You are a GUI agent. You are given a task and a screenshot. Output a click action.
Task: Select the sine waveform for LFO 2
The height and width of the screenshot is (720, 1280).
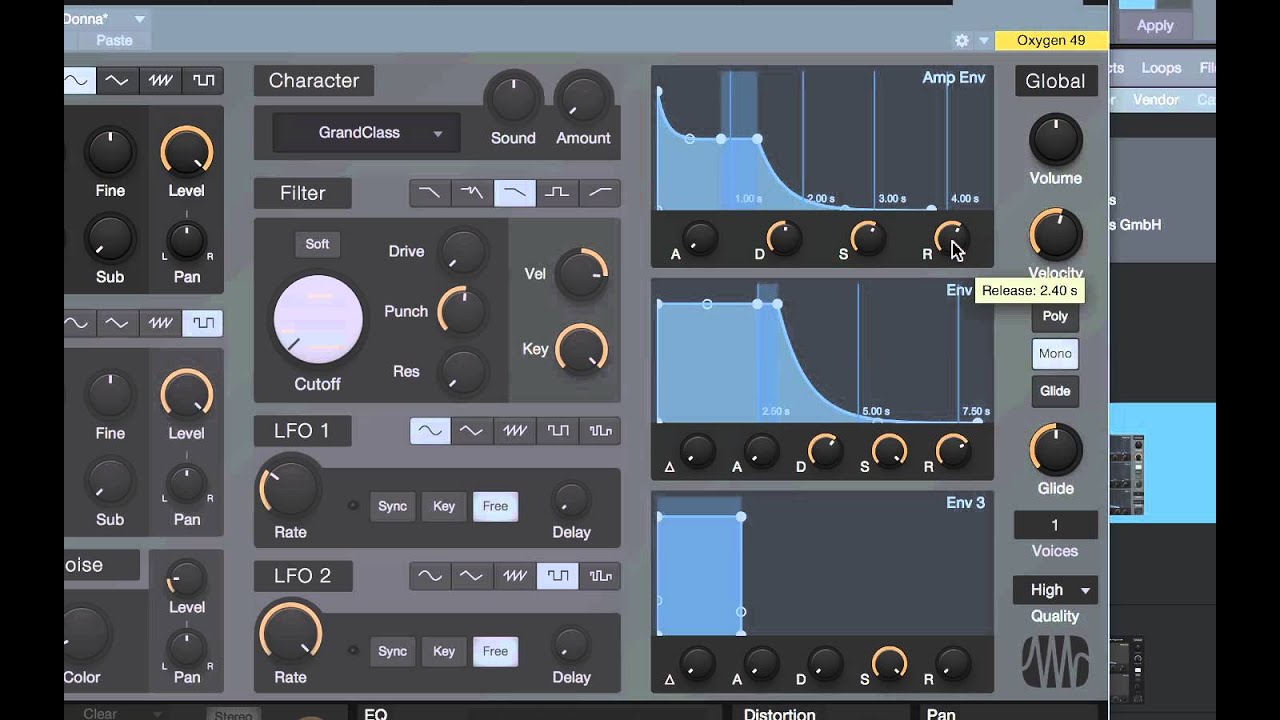429,576
